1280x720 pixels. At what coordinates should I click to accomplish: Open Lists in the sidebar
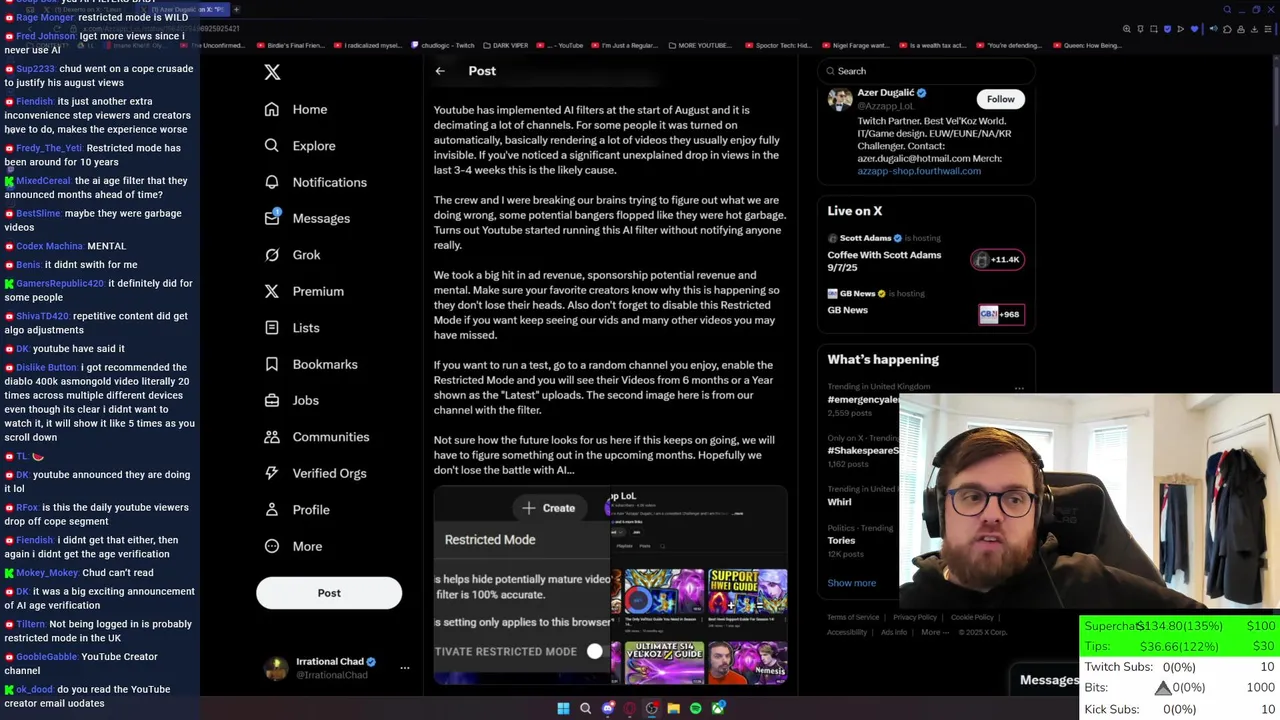[291, 328]
